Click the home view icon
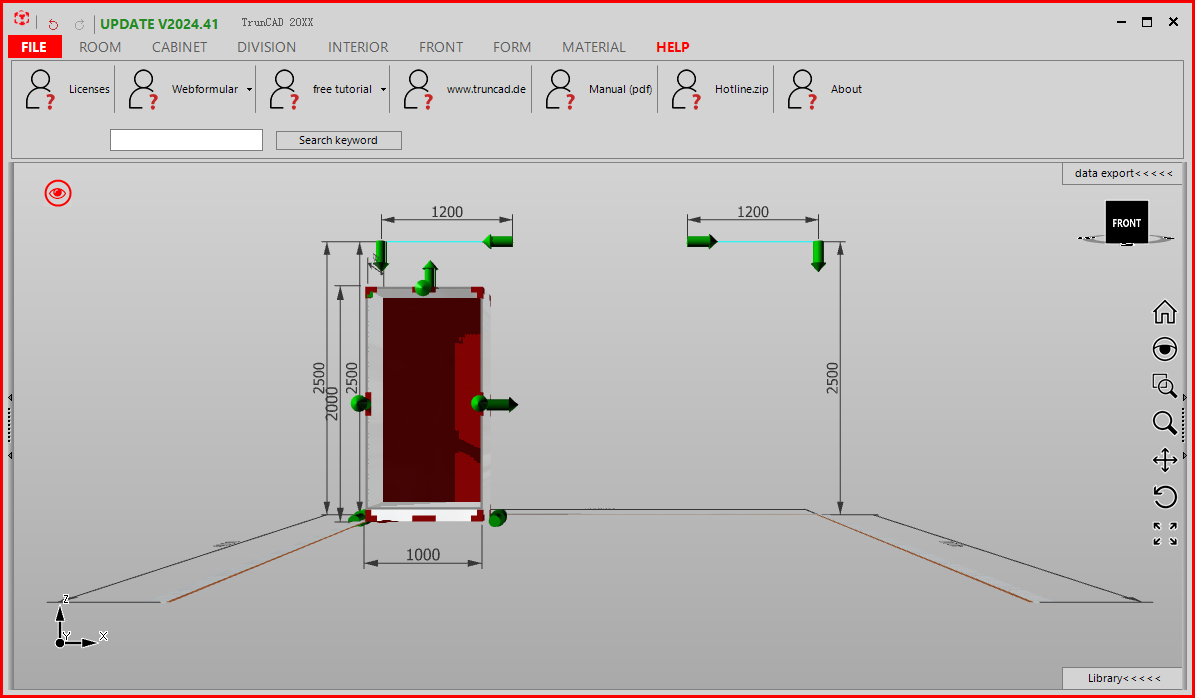Screen dimensions: 1195x698 [x=1164, y=312]
